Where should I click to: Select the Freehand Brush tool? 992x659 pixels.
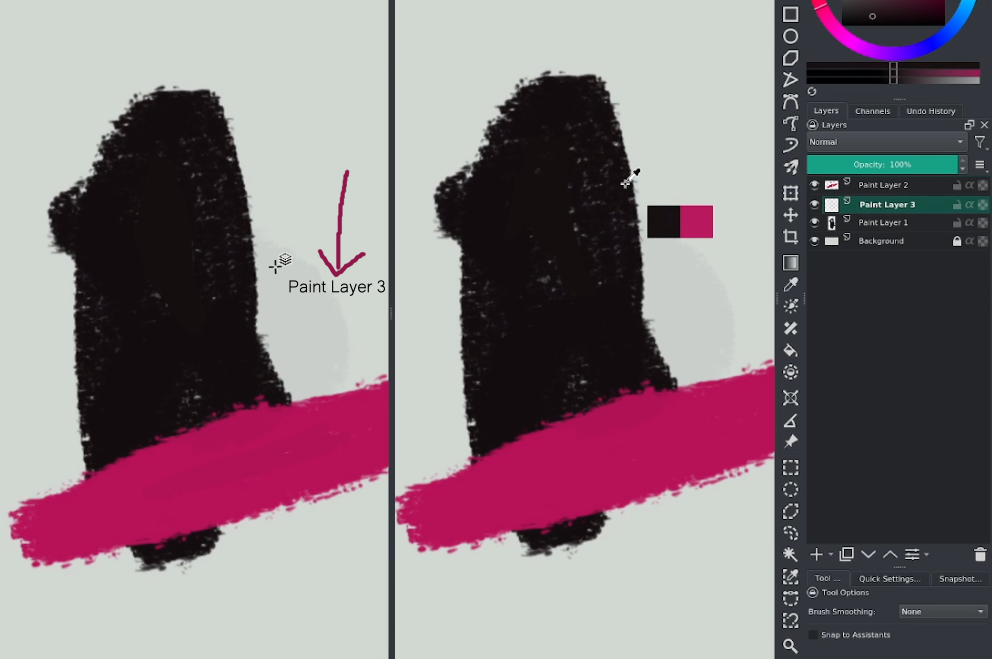point(790,167)
